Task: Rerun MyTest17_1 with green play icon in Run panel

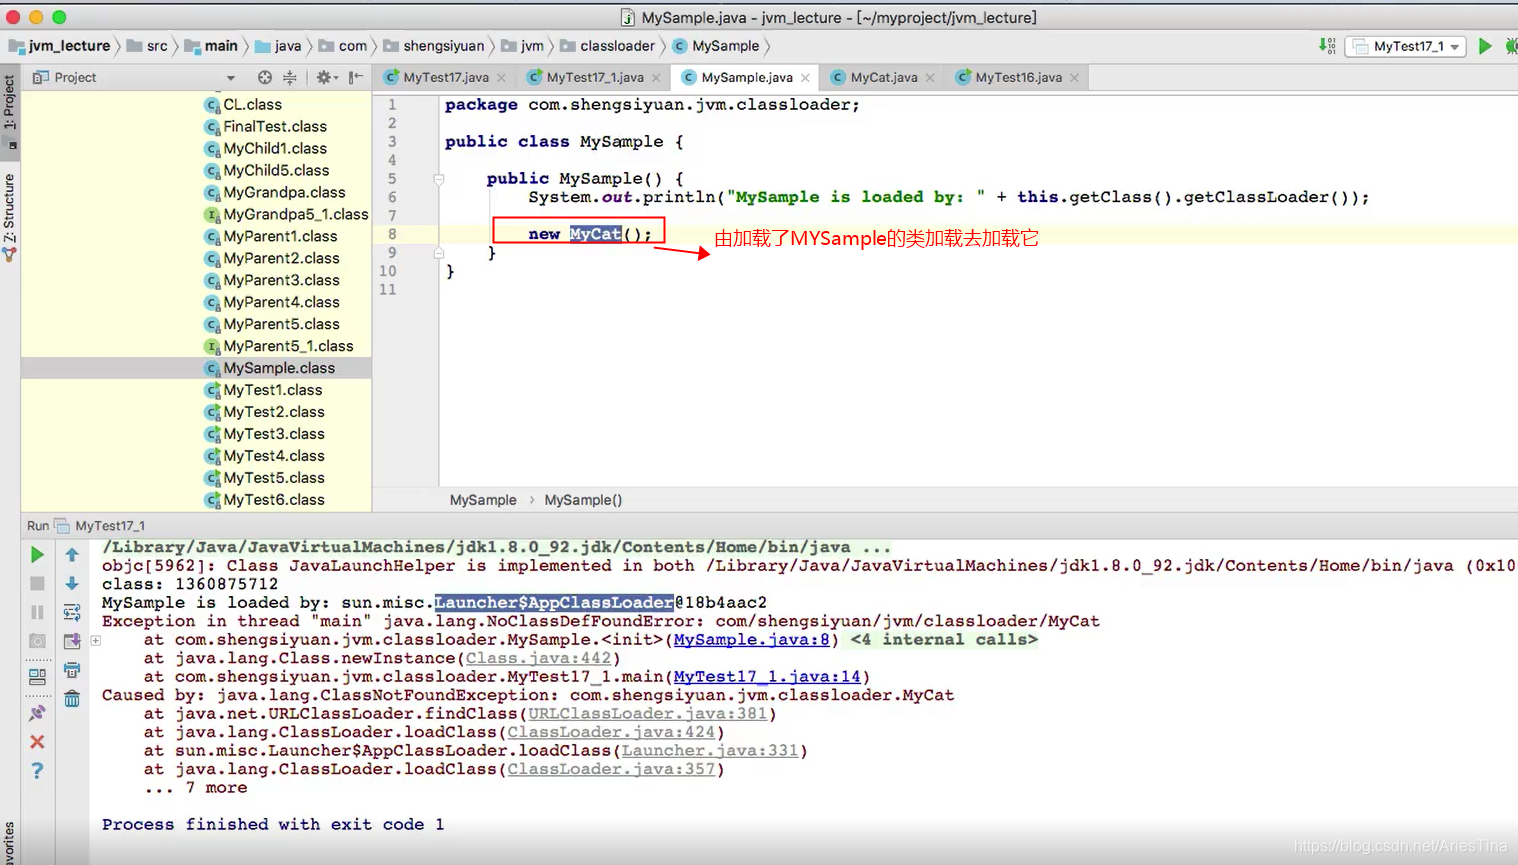Action: 37,554
